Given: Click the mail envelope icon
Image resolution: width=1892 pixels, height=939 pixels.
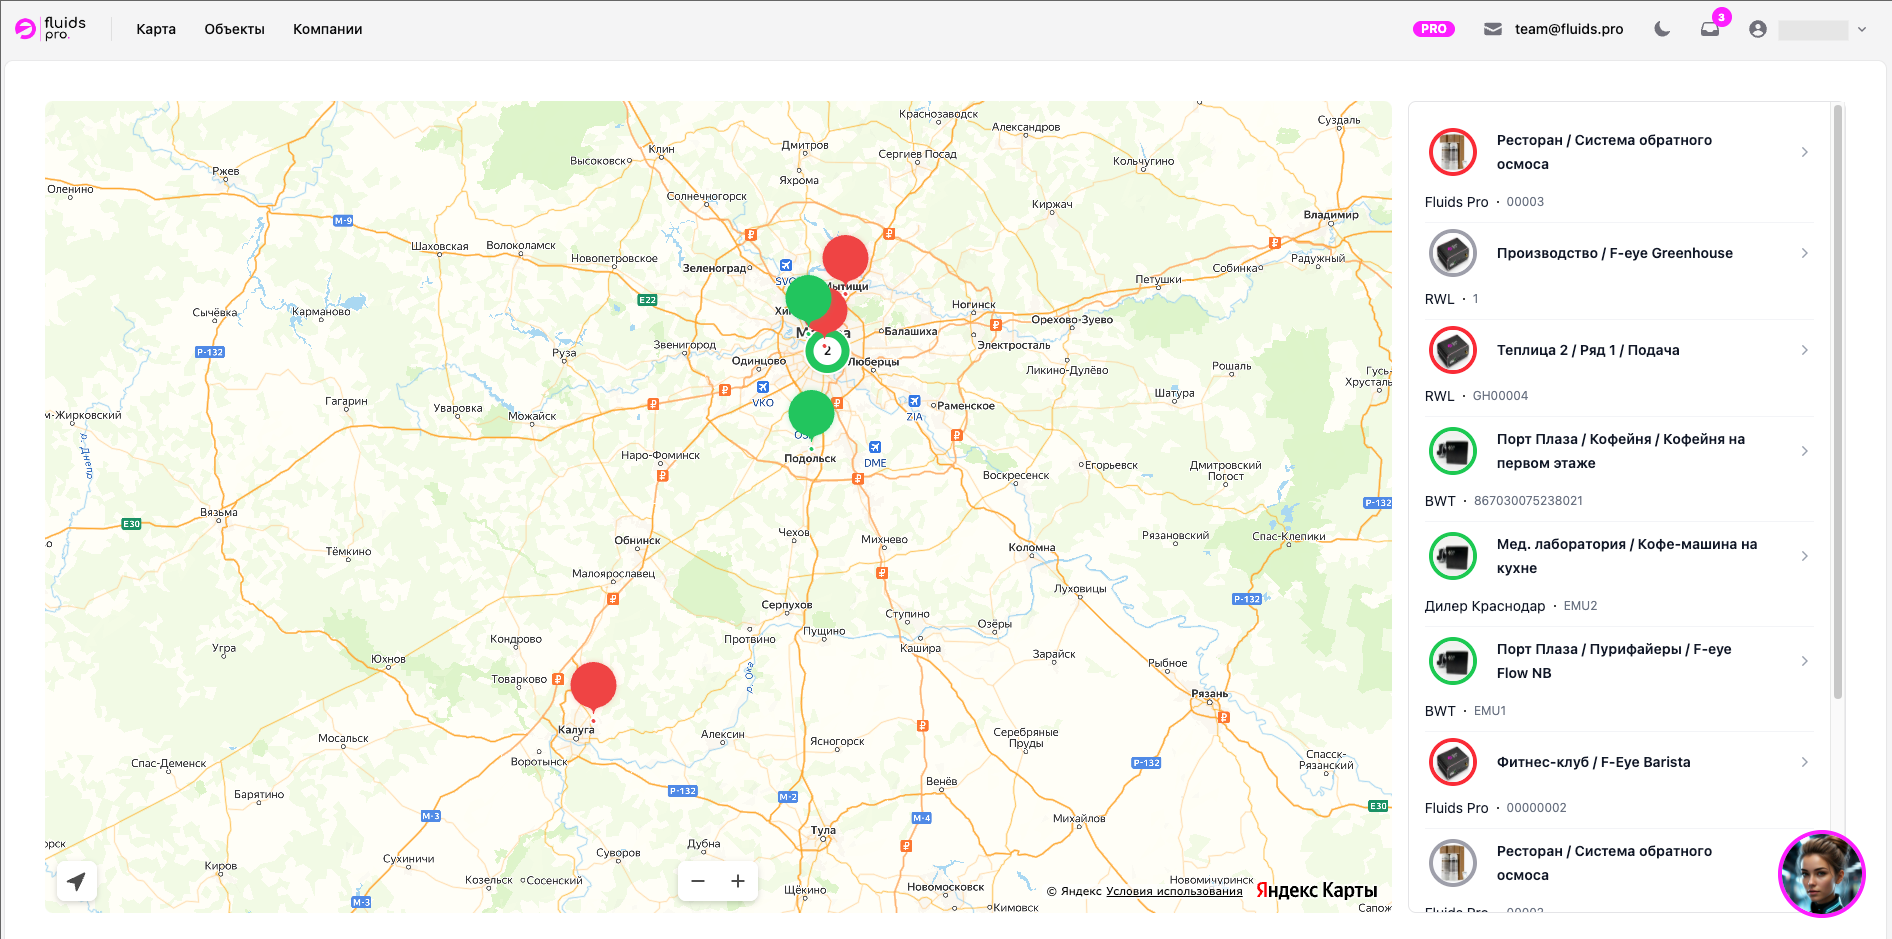Looking at the screenshot, I should 1493,29.
